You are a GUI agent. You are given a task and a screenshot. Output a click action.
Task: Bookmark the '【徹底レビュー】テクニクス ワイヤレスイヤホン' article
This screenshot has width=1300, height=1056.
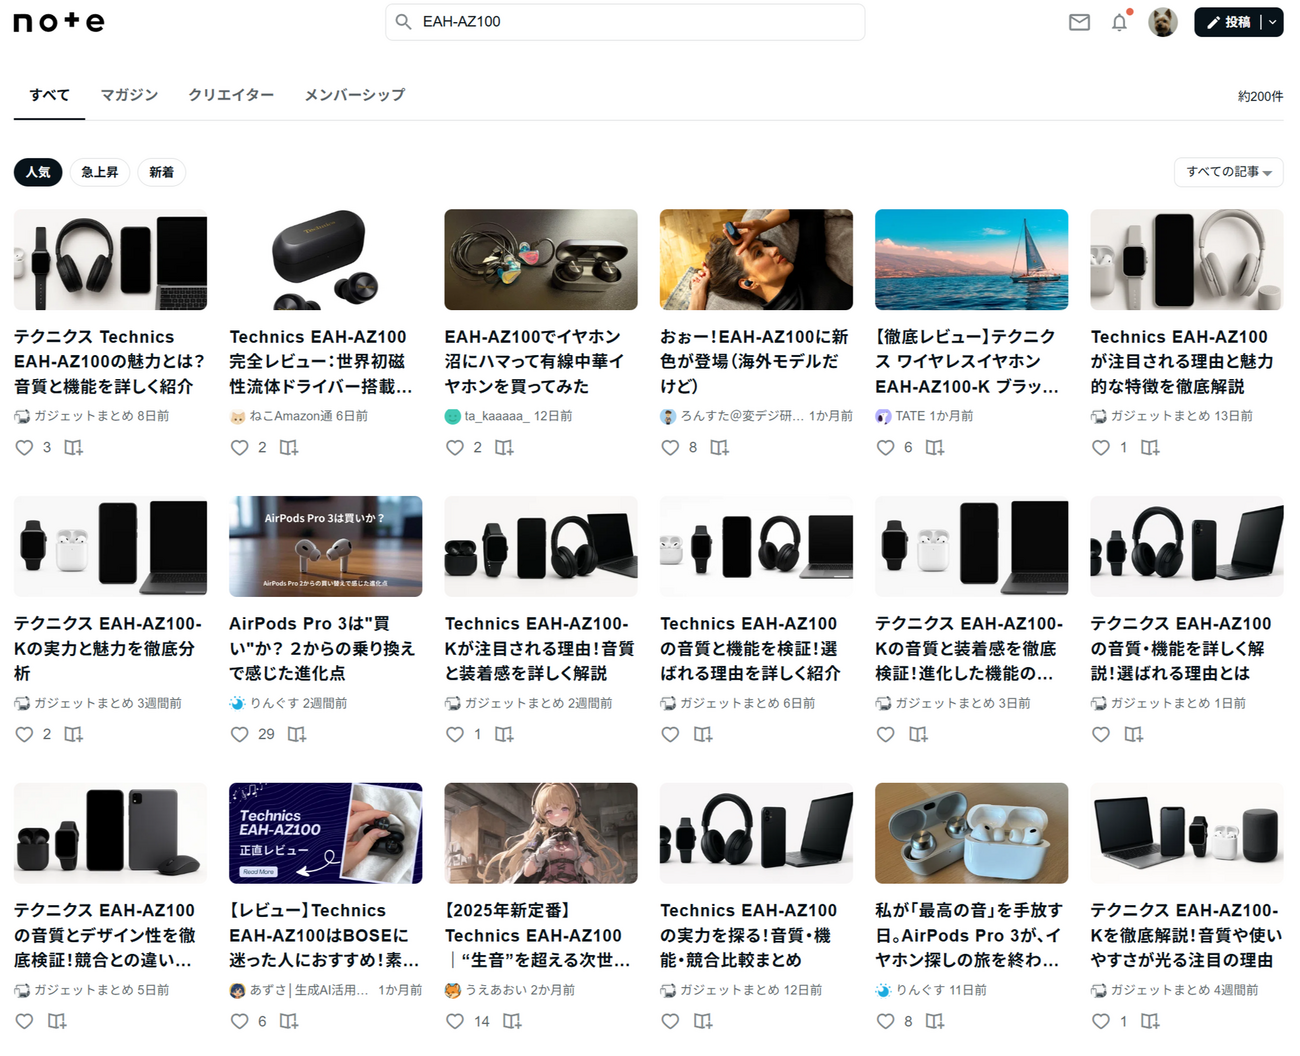click(934, 448)
